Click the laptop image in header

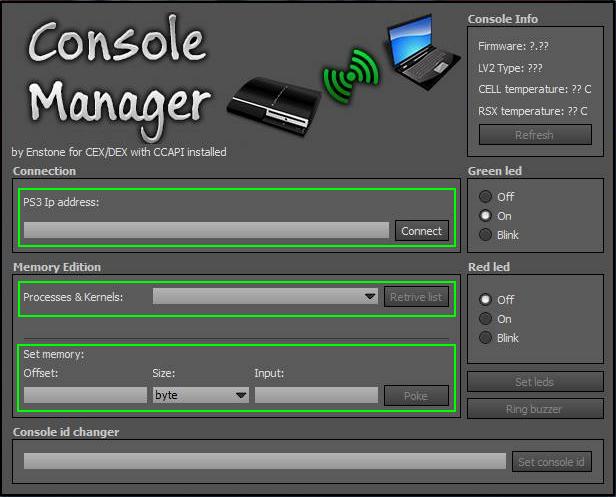pyautogui.click(x=422, y=52)
